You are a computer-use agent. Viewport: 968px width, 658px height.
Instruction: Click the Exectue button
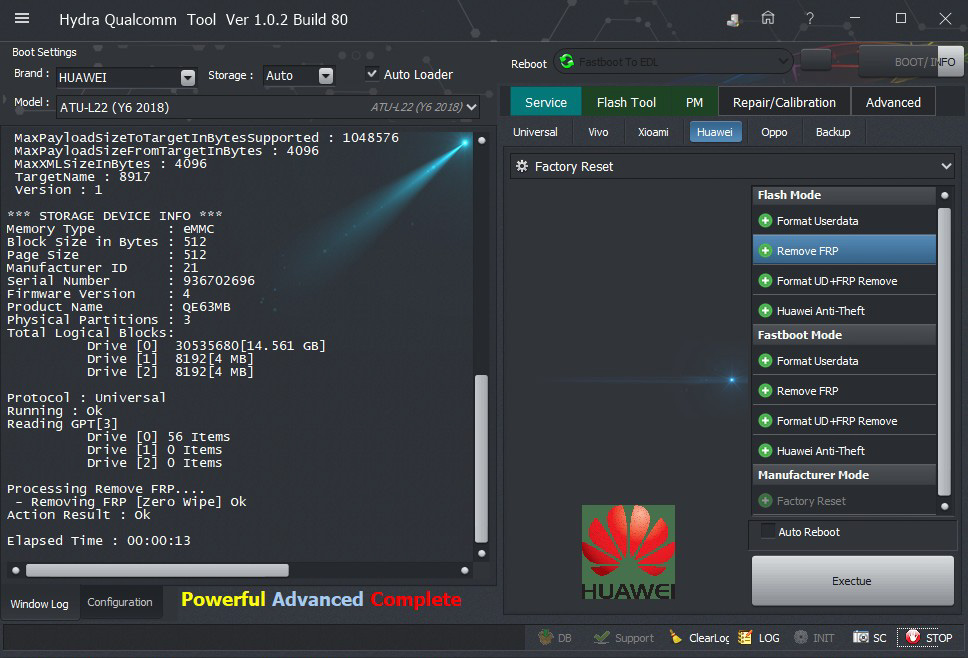[851, 581]
